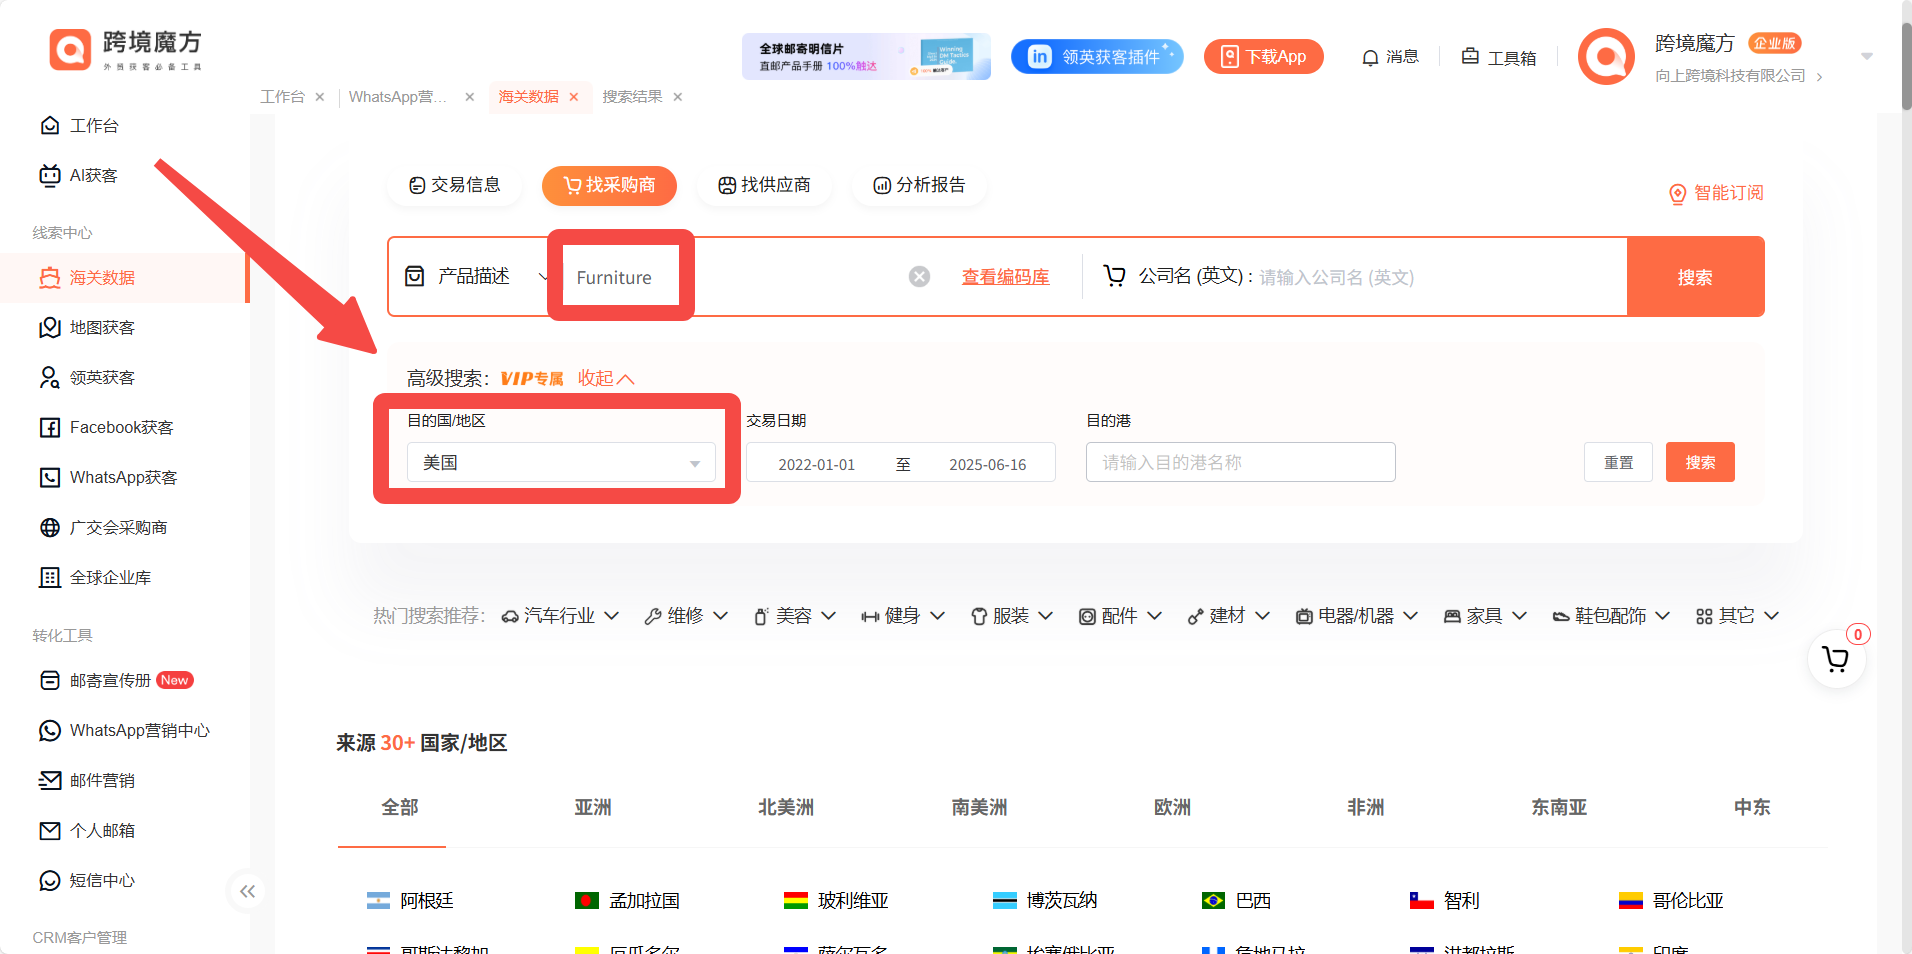1912x954 pixels.
Task: Click the 下载App button
Action: [x=1264, y=57]
